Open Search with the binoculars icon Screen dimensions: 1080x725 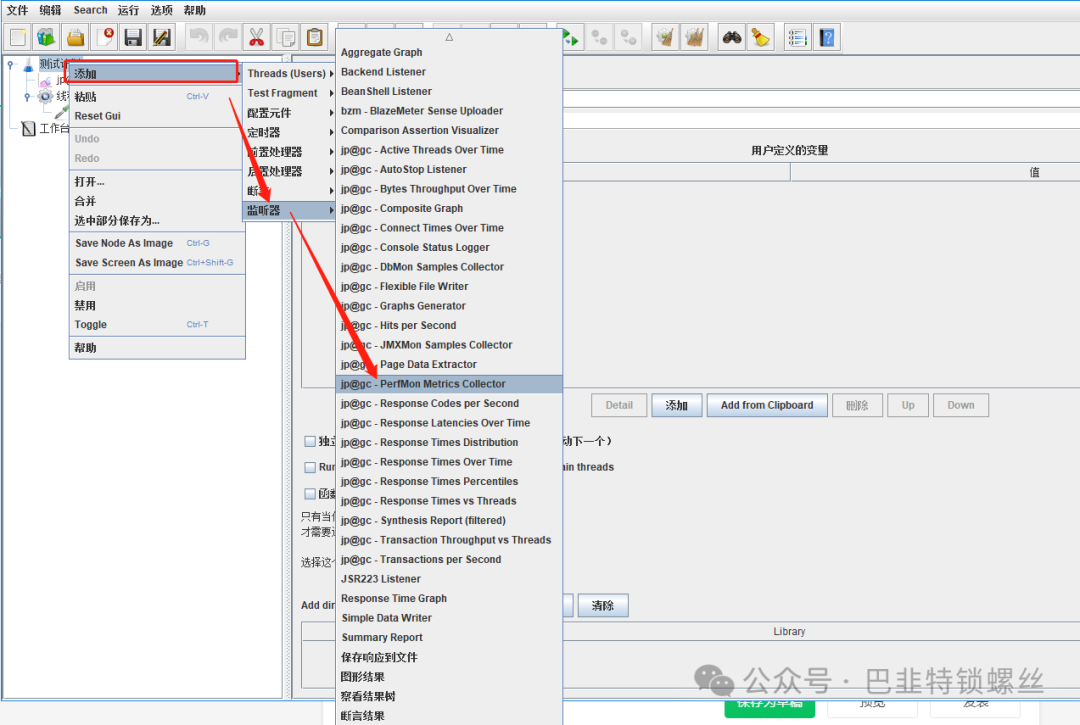(x=731, y=37)
